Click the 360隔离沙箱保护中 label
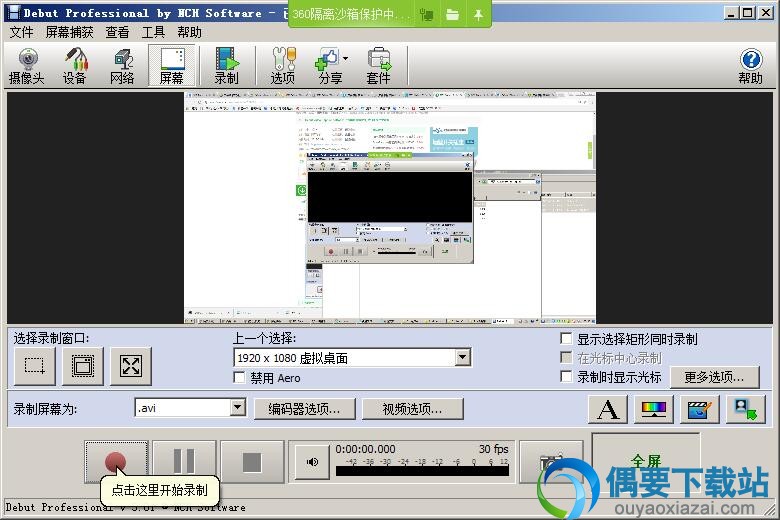780x520 pixels. pyautogui.click(x=351, y=14)
